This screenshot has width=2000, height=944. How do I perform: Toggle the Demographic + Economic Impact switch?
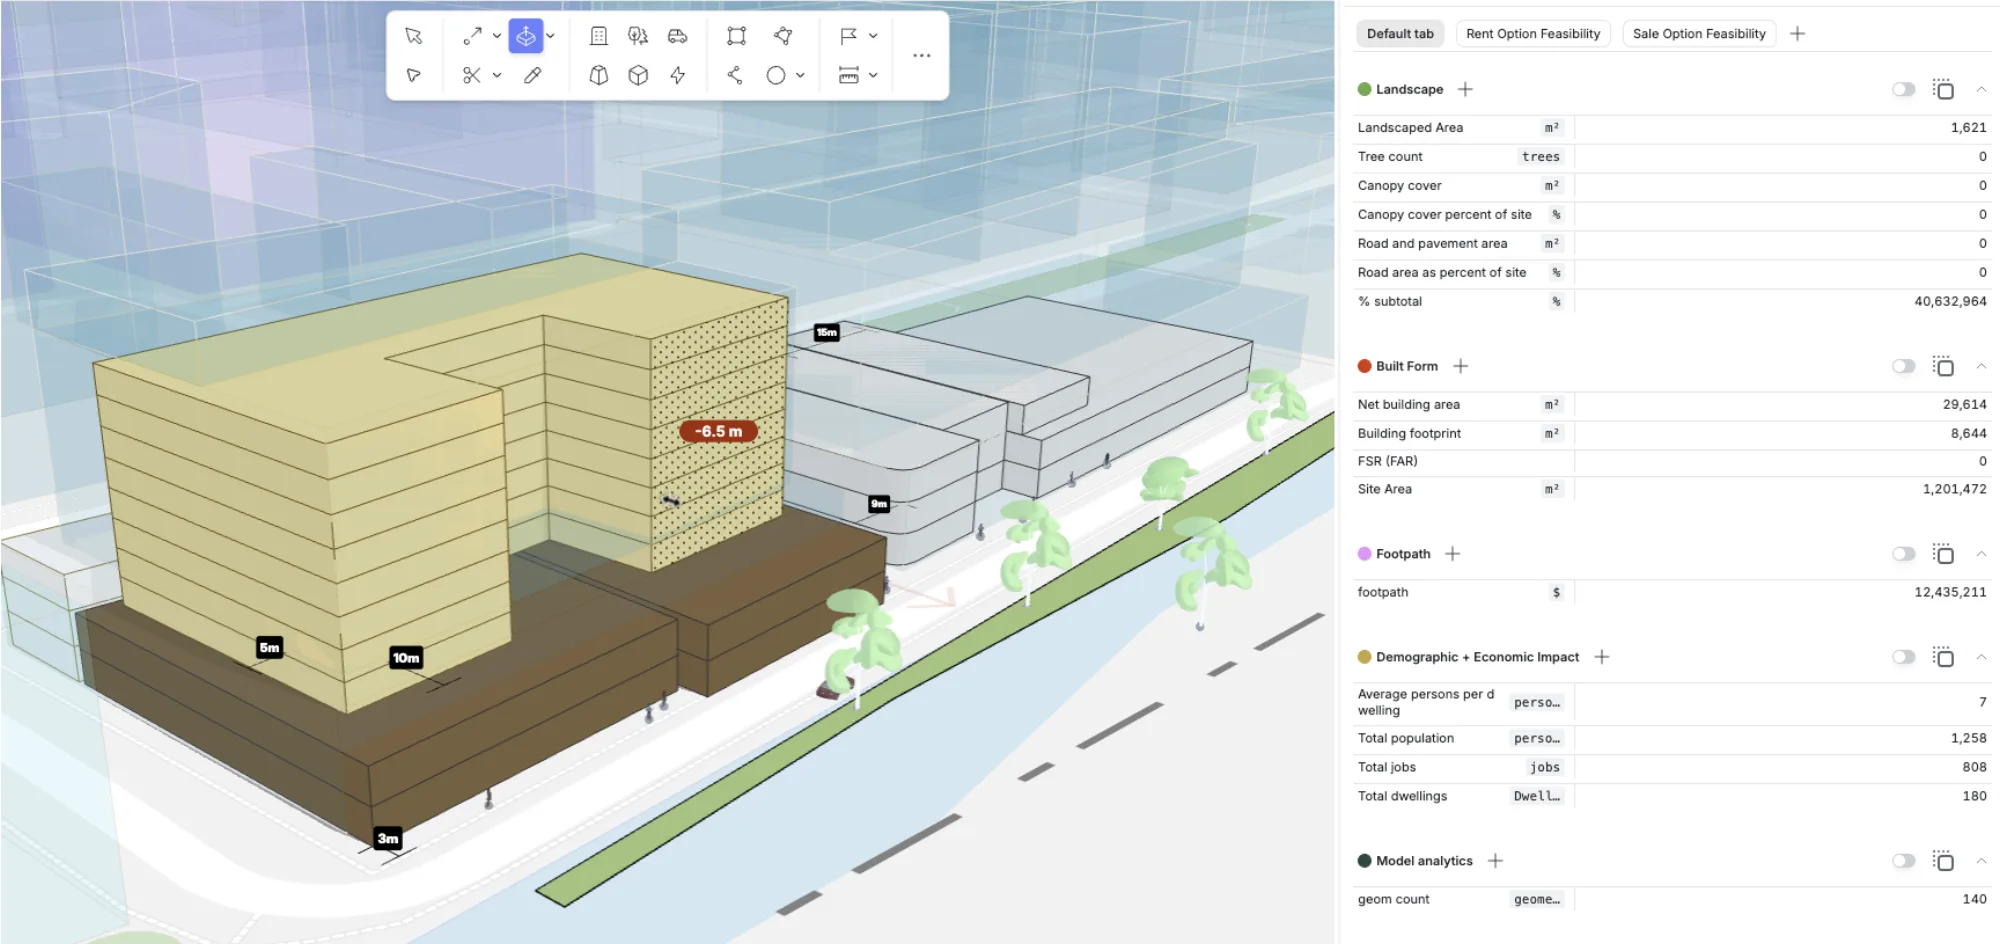click(1903, 657)
